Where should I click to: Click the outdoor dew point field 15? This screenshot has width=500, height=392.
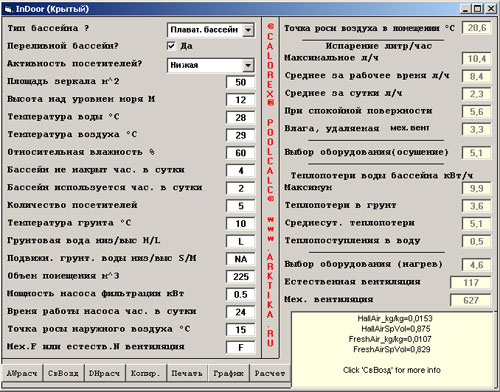(x=241, y=330)
